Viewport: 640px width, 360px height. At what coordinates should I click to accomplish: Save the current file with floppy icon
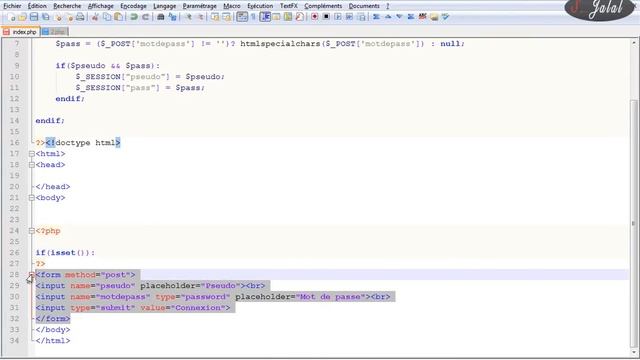click(34, 17)
